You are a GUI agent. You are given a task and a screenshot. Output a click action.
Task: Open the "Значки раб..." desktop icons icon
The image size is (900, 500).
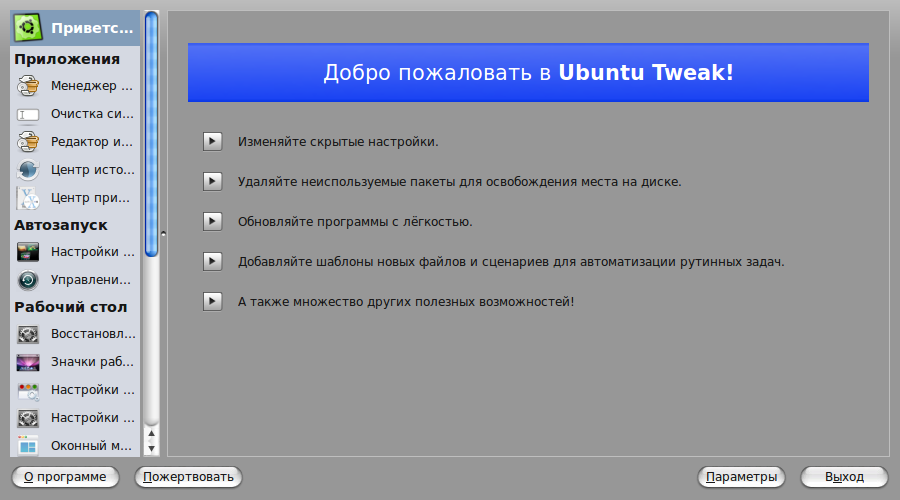click(28, 362)
